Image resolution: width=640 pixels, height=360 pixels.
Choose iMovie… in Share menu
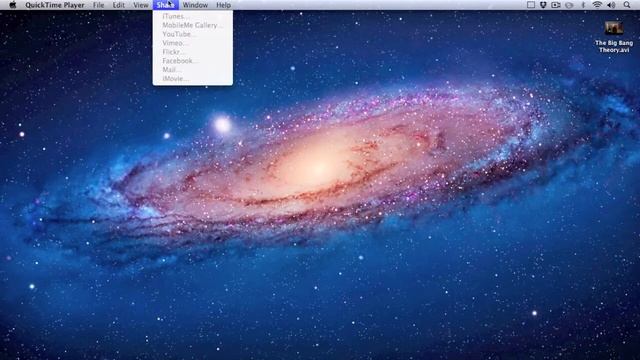[193, 79]
